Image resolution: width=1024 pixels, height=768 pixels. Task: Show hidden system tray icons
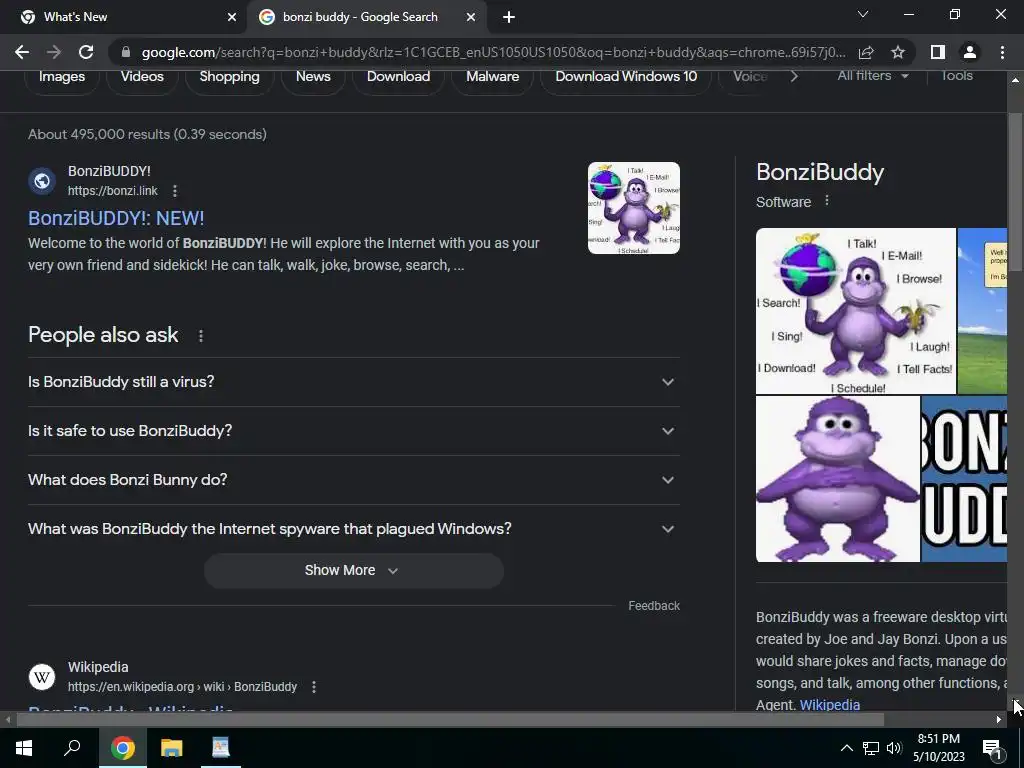[846, 748]
